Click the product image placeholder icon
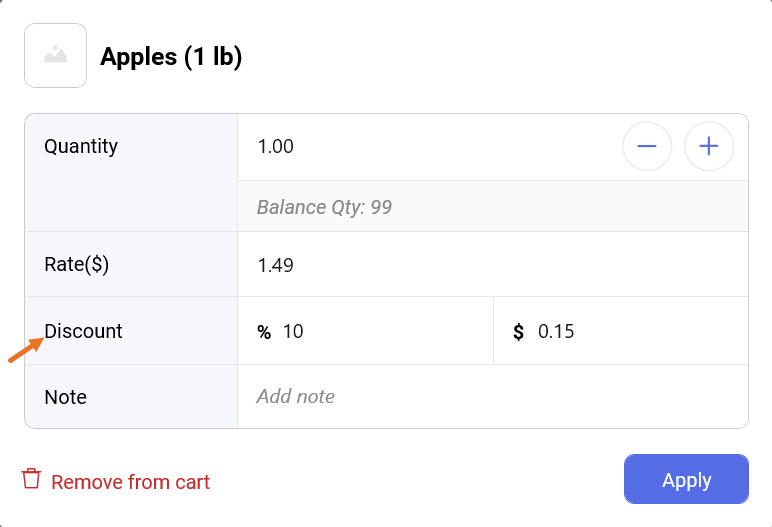The width and height of the screenshot is (772, 527). click(x=55, y=56)
